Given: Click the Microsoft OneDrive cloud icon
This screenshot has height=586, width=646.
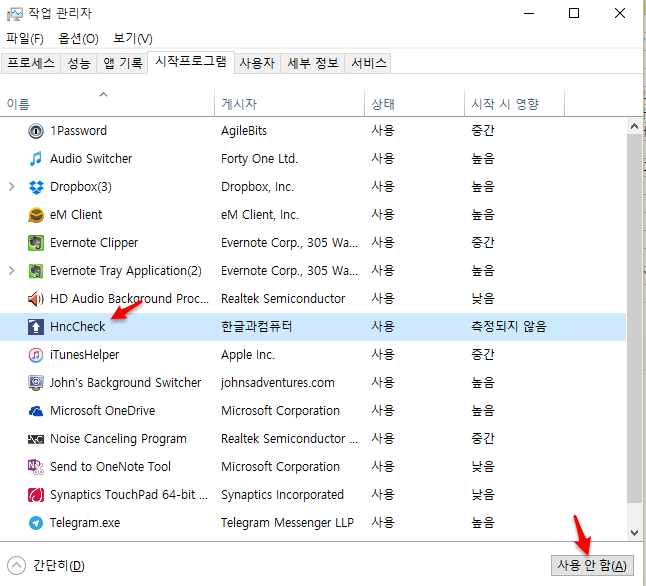Looking at the screenshot, I should coord(36,411).
